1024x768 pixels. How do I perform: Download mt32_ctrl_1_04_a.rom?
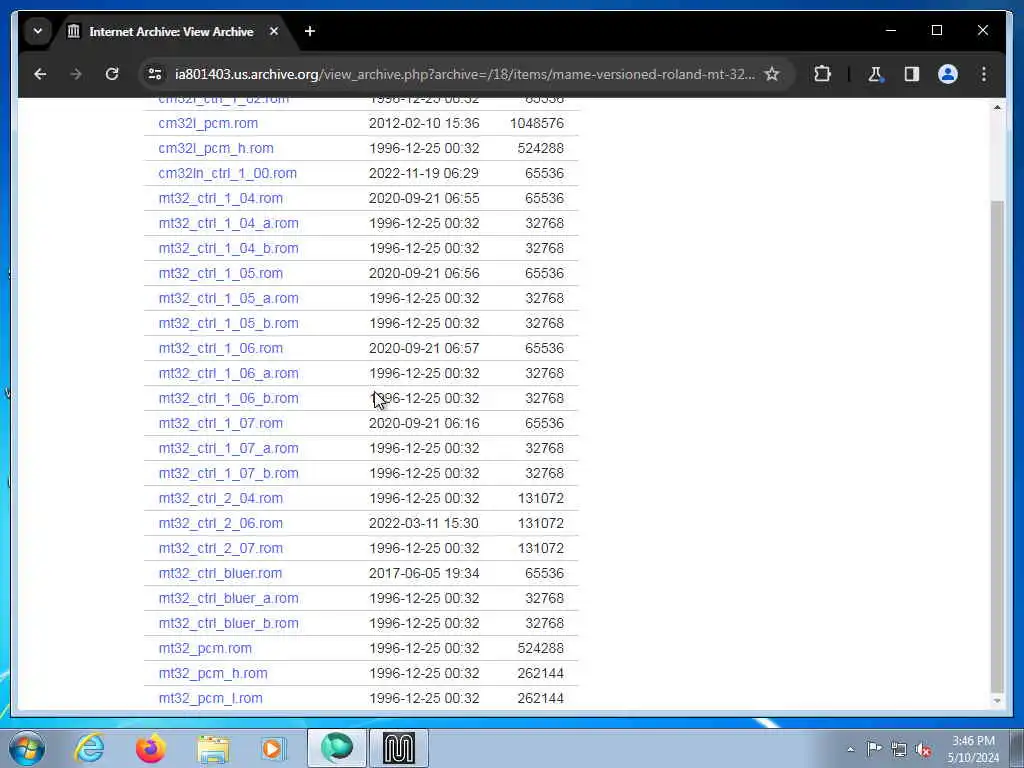pyautogui.click(x=229, y=223)
